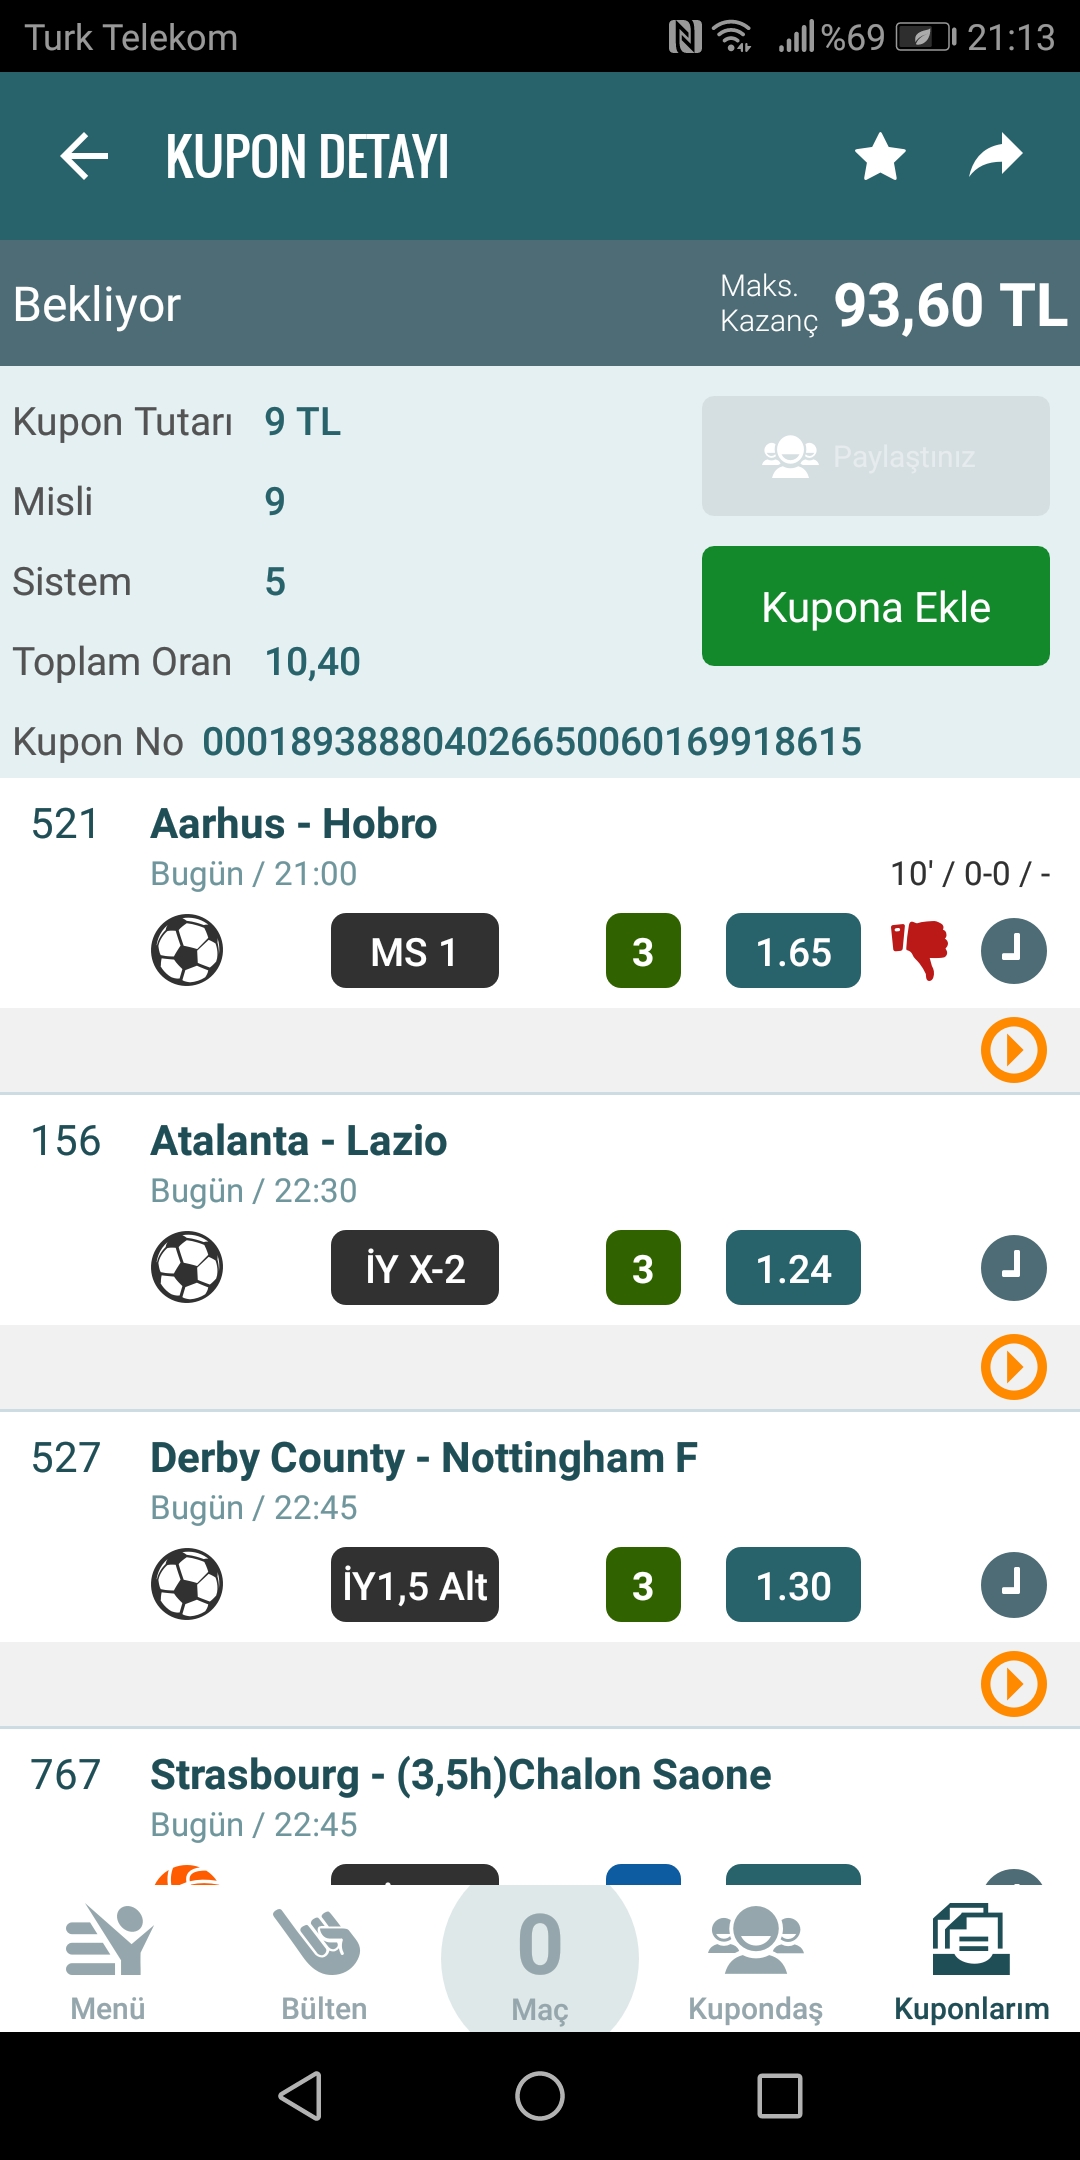Tap the back arrow in header
The image size is (1080, 2160).
[x=84, y=157]
